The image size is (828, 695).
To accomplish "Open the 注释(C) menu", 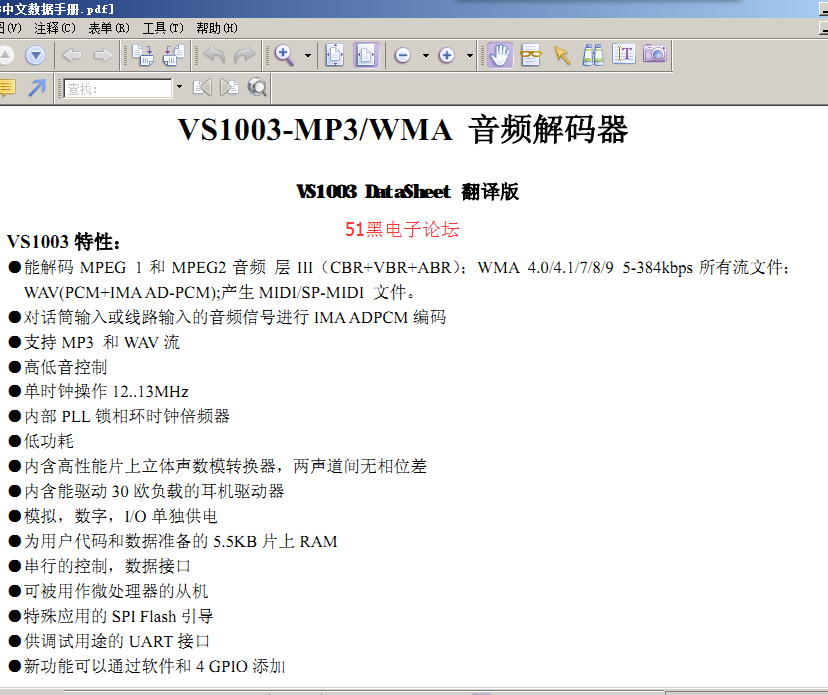I will [x=55, y=28].
